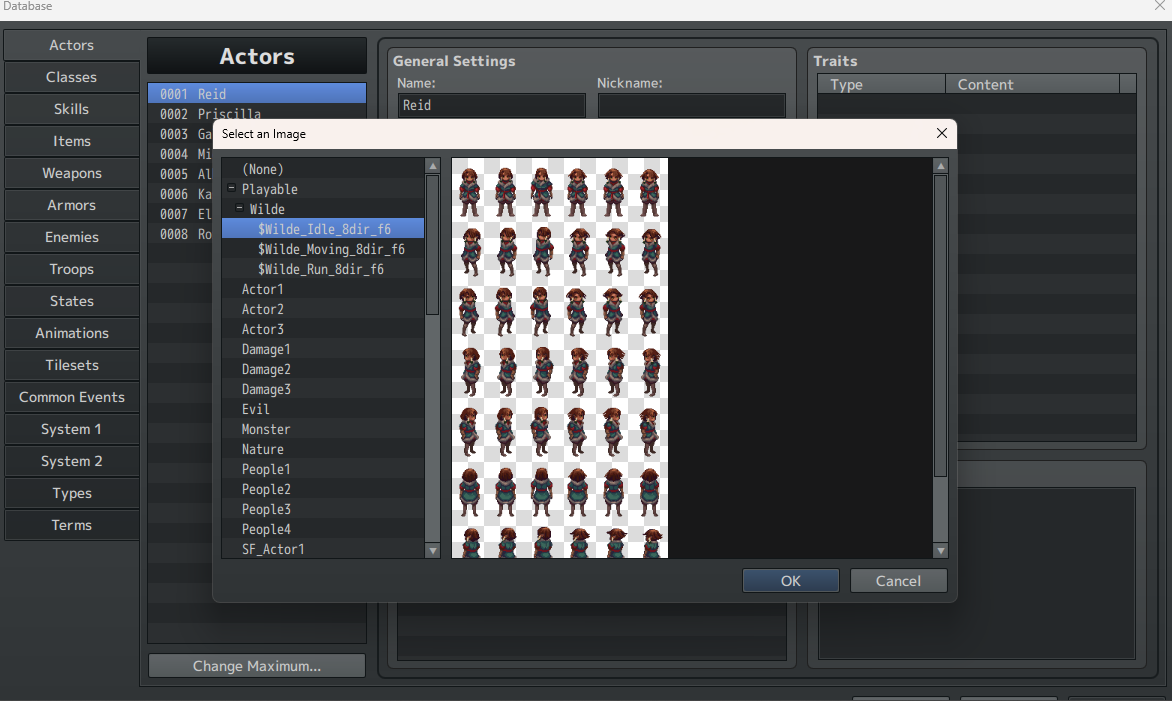Screen dimensions: 1172x701
Task: Open the States tab
Action: tap(72, 301)
